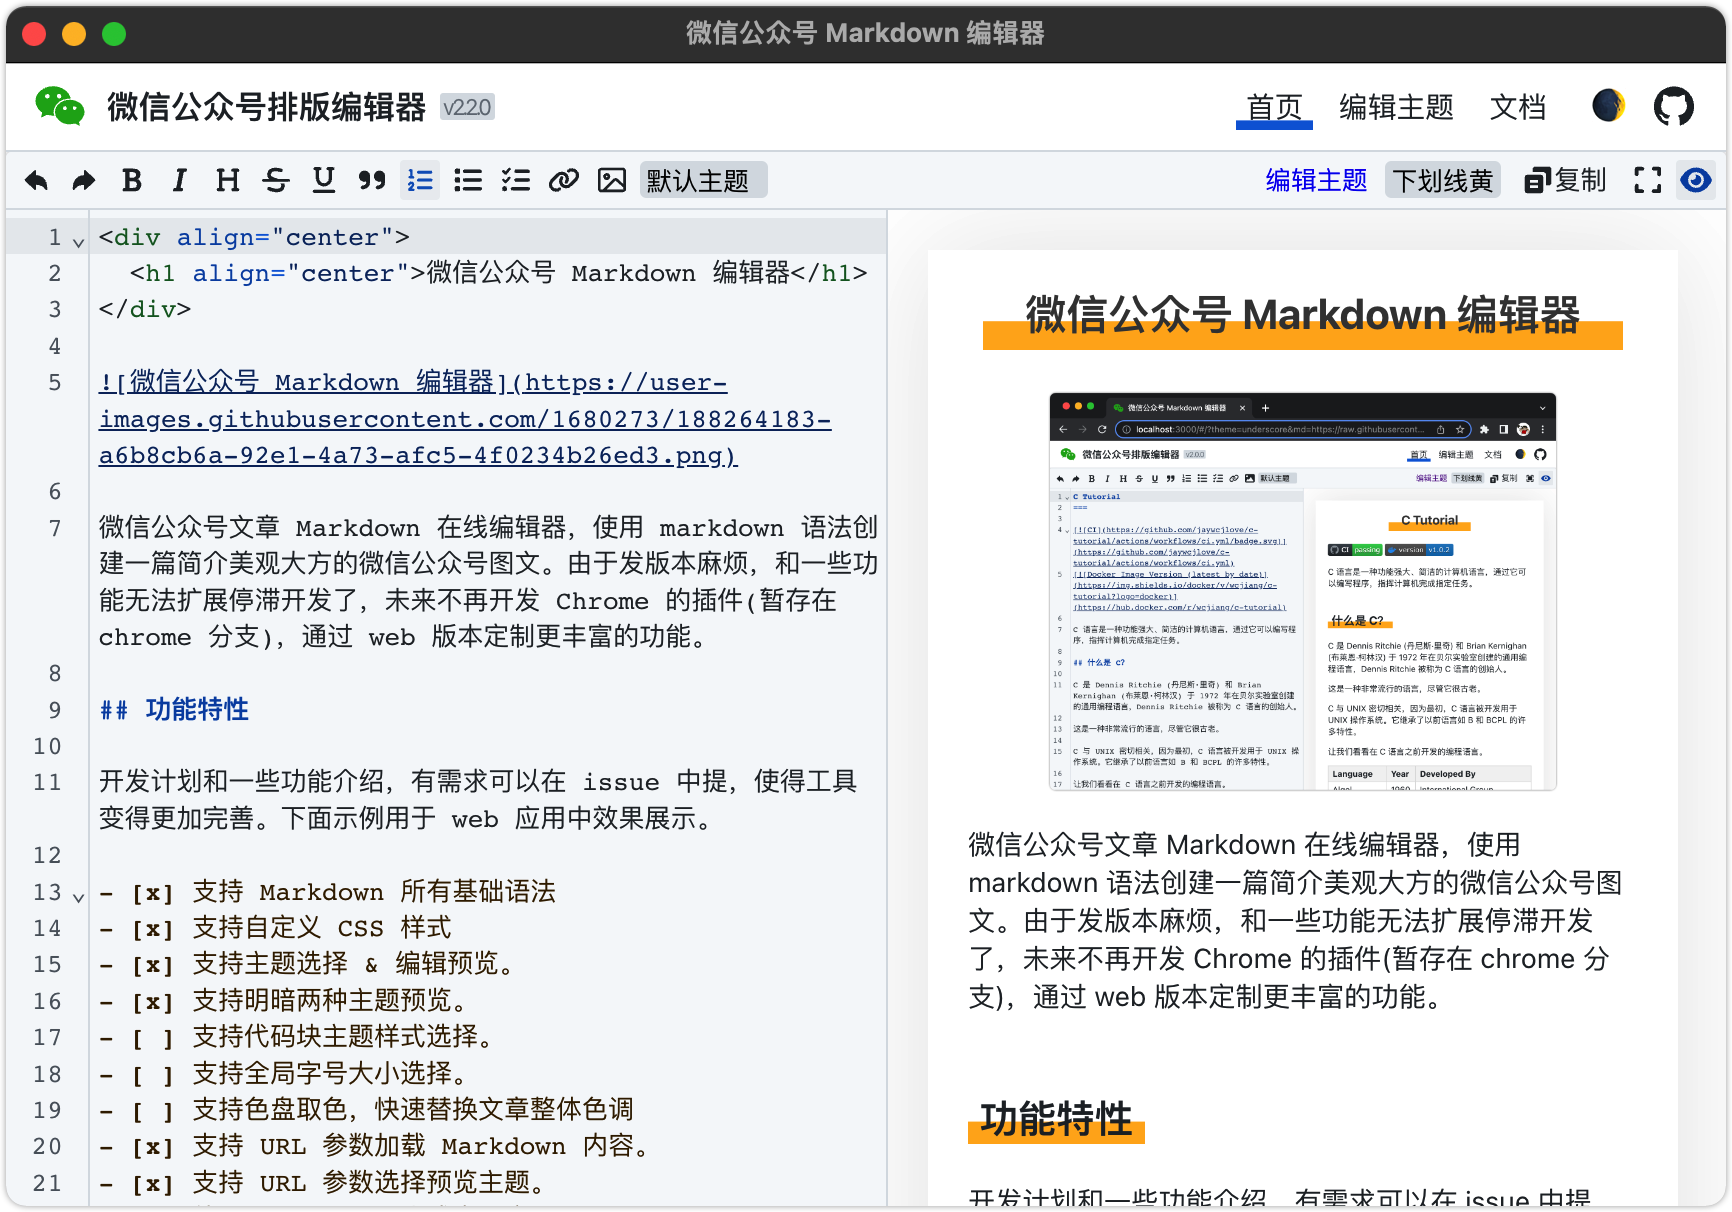This screenshot has width=1732, height=1212.
Task: Apply italic formatting with the I icon
Action: (179, 180)
